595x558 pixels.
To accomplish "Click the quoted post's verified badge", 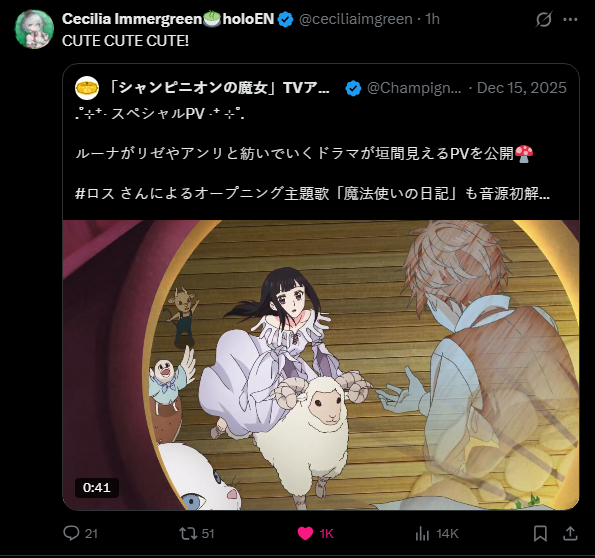I will 353,88.
